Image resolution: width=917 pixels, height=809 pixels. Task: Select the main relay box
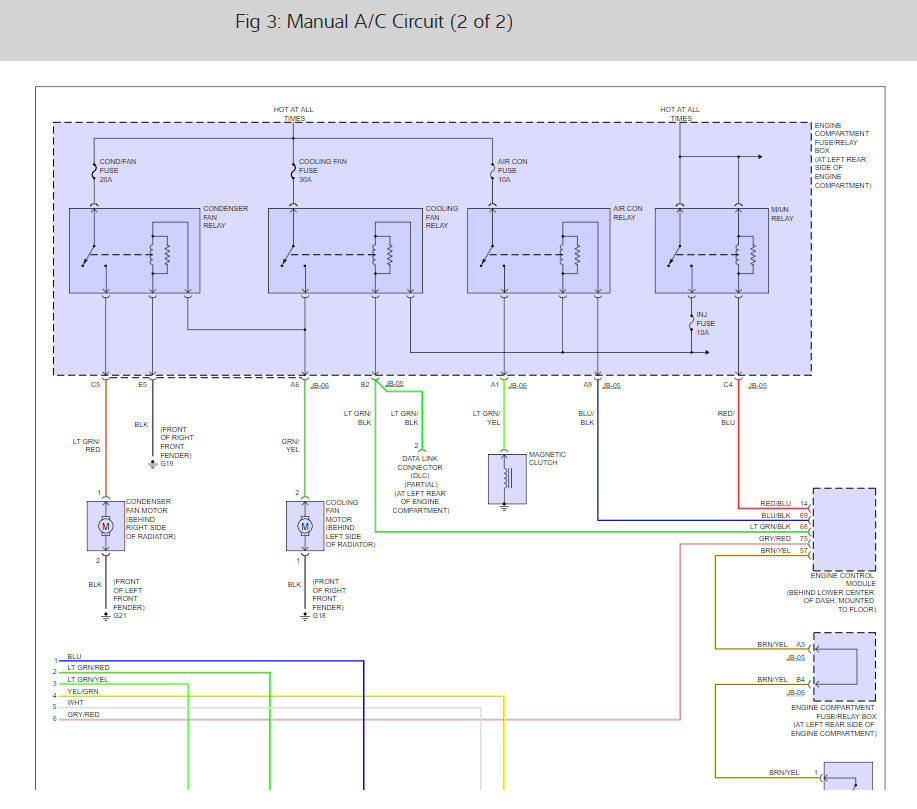click(712, 250)
